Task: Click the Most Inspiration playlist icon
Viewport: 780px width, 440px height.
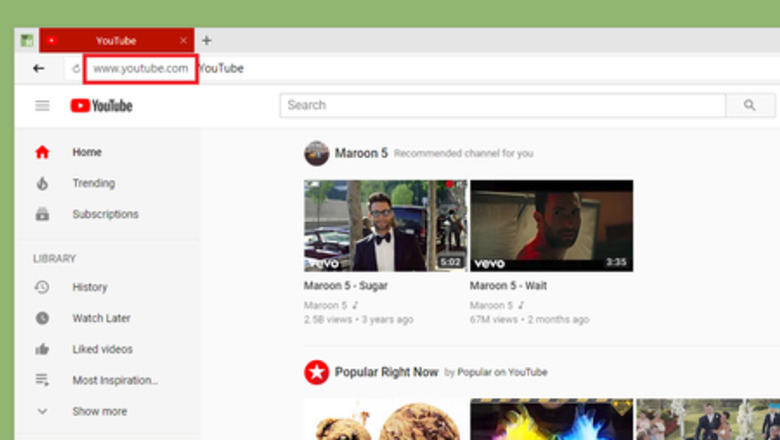Action: pos(42,380)
